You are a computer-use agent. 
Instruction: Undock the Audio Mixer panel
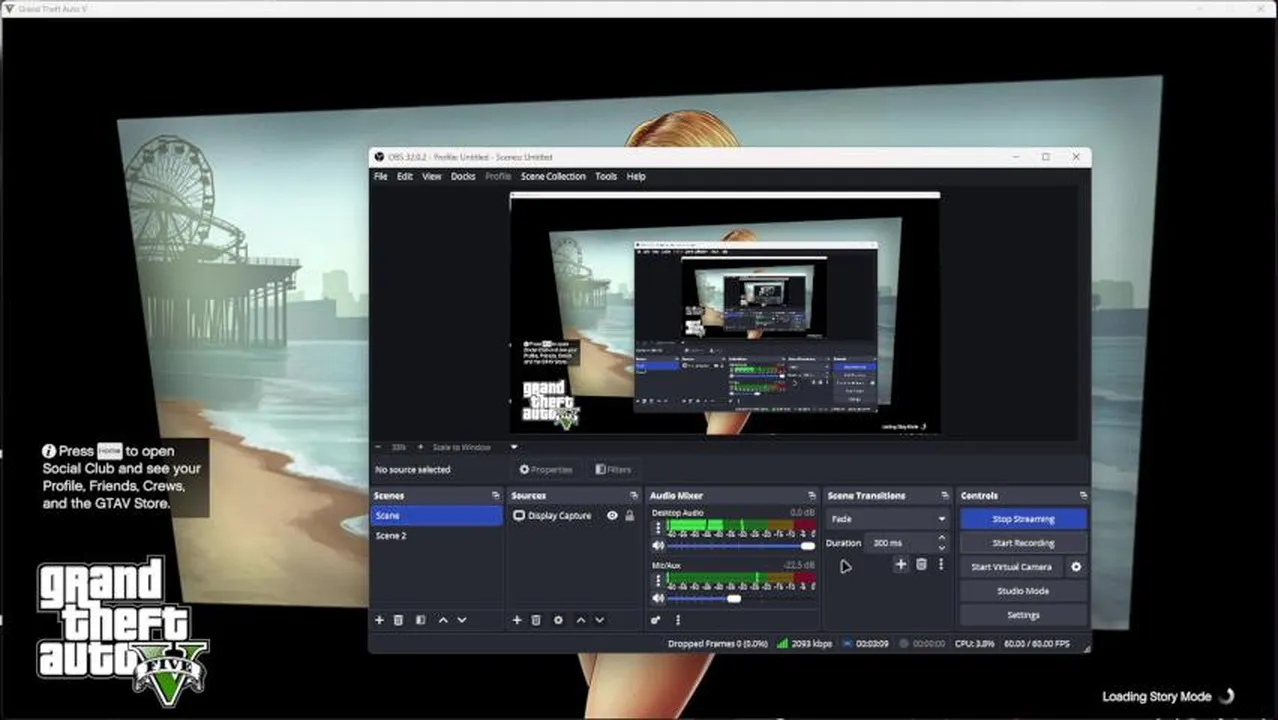tap(811, 496)
